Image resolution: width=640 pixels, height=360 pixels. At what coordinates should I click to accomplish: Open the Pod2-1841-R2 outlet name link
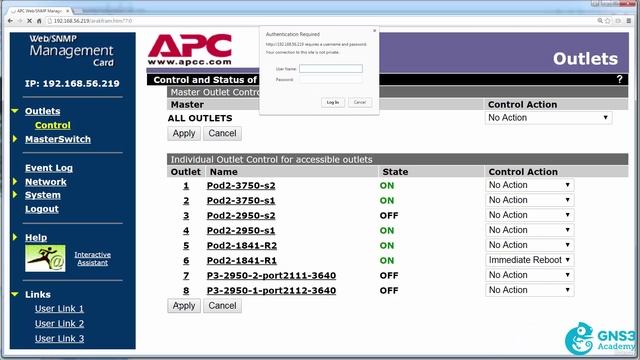242,246
